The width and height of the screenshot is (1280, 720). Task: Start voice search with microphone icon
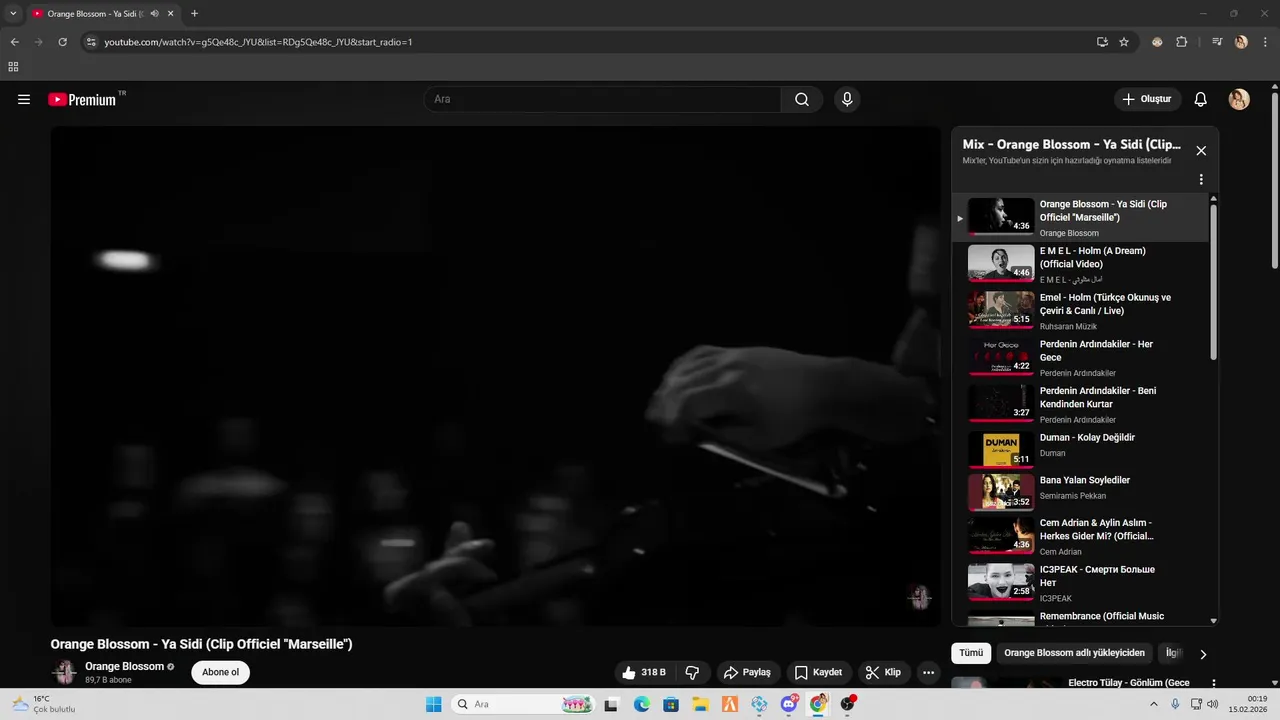tap(847, 99)
